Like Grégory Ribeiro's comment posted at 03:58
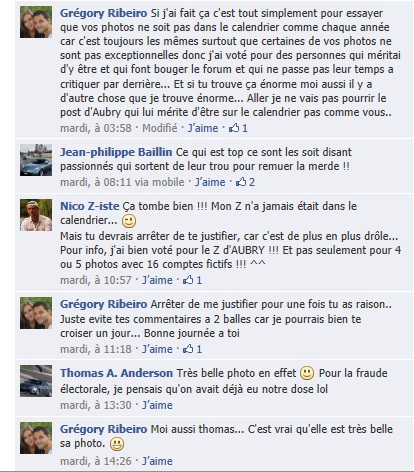 tap(203, 128)
